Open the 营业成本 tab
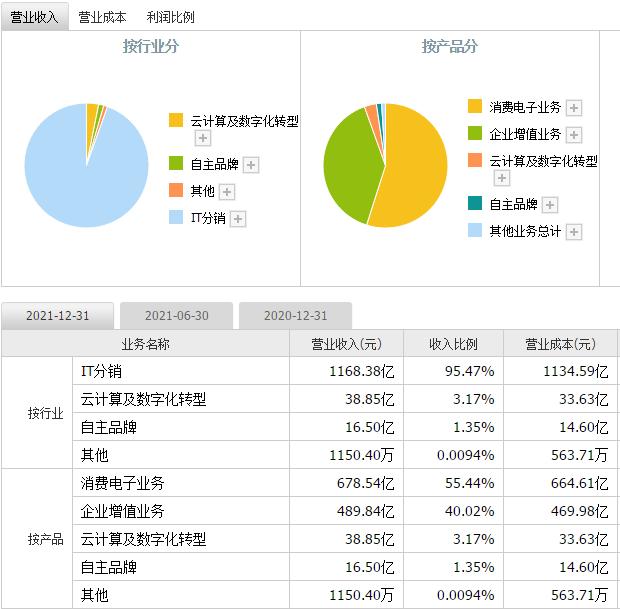Screen dimensions: 620x609 pos(102,17)
